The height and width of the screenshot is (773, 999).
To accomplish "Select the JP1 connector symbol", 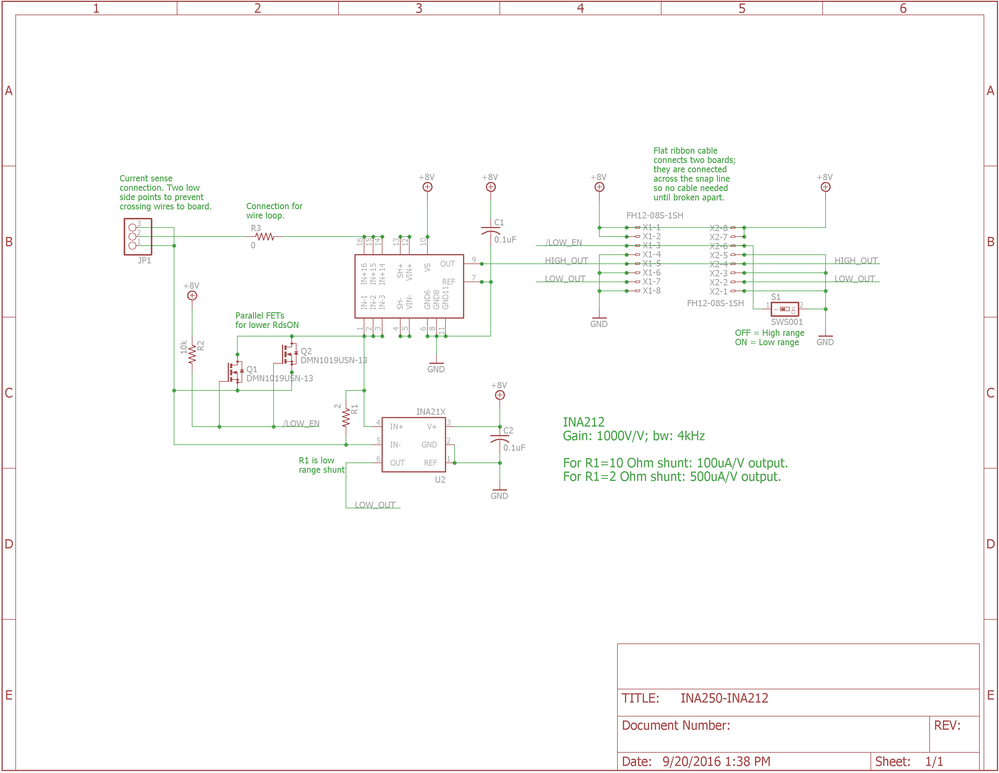I will click(138, 236).
